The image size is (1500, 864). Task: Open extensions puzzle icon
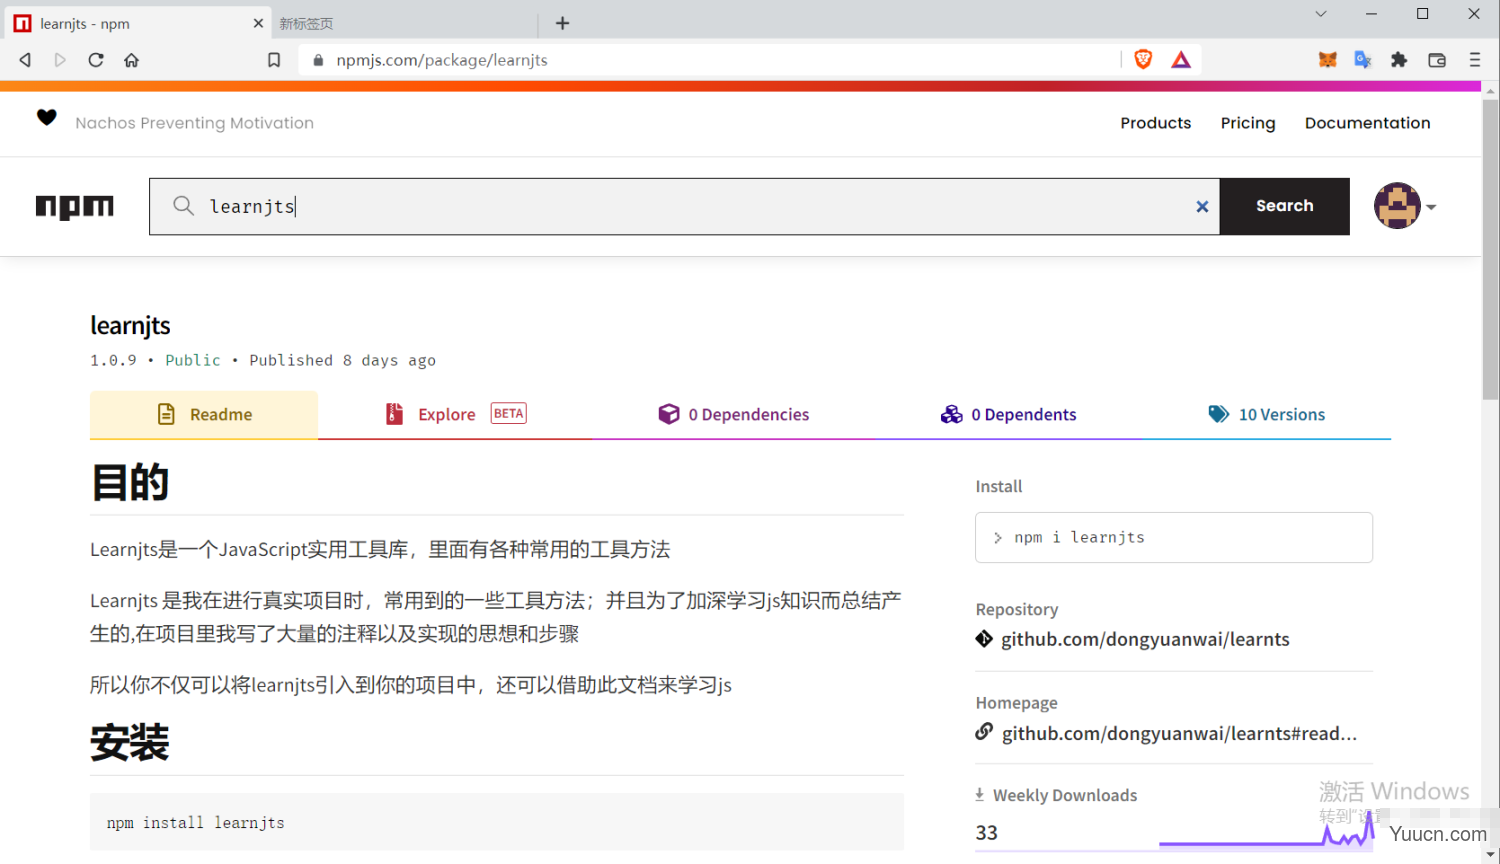point(1399,60)
